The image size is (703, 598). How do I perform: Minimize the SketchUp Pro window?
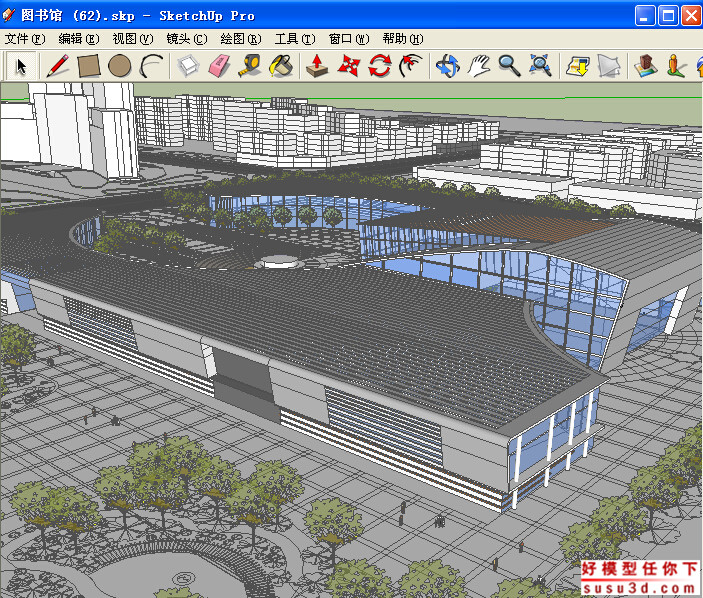pyautogui.click(x=645, y=16)
